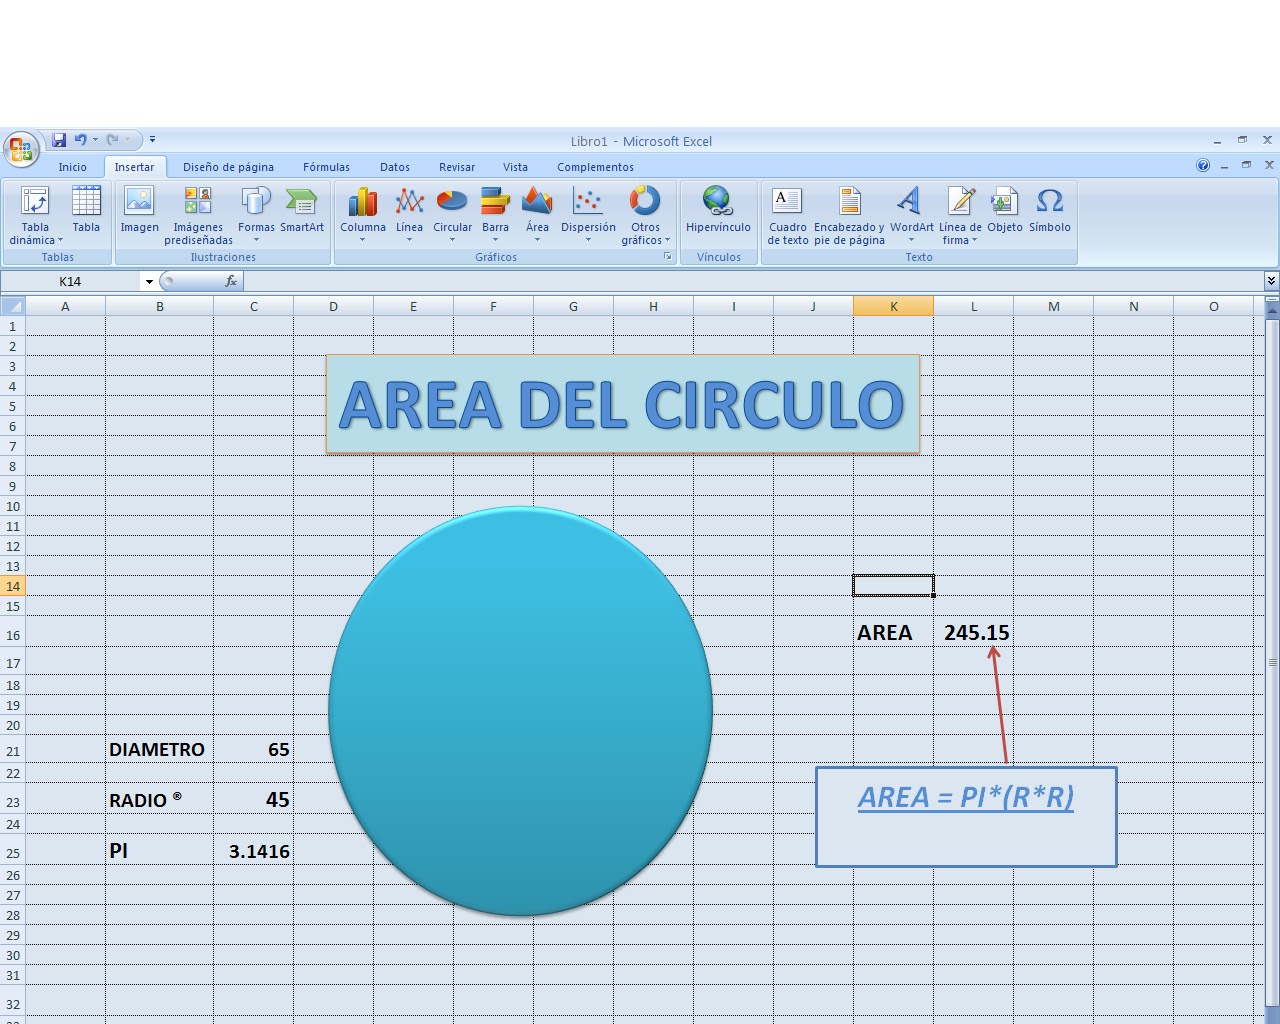Click the Gráficos dialog launcher
The height and width of the screenshot is (1024, 1280).
(668, 257)
